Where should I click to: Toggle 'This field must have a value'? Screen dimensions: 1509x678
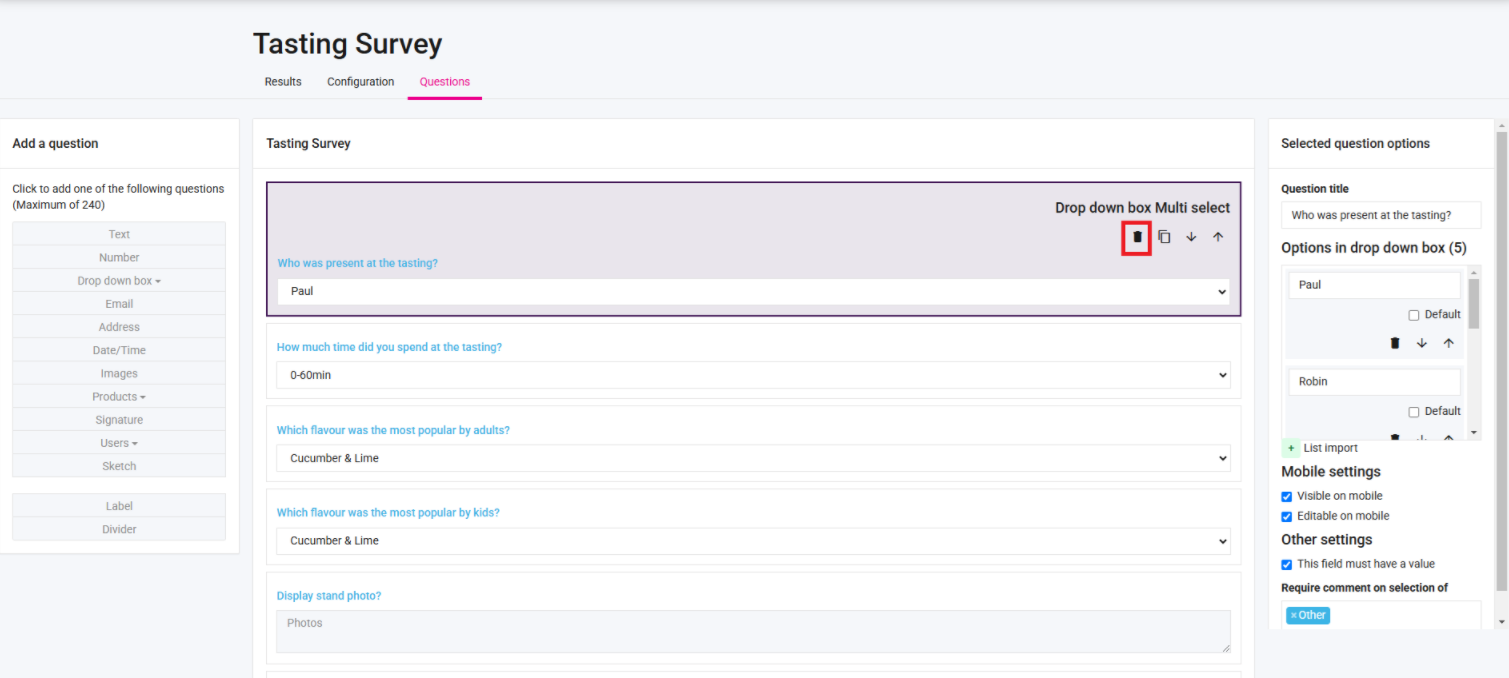[x=1287, y=564]
